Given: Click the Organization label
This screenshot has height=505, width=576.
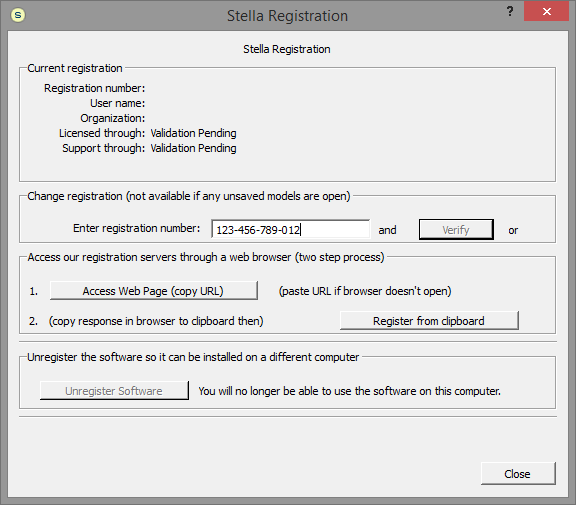Looking at the screenshot, I should click(113, 118).
